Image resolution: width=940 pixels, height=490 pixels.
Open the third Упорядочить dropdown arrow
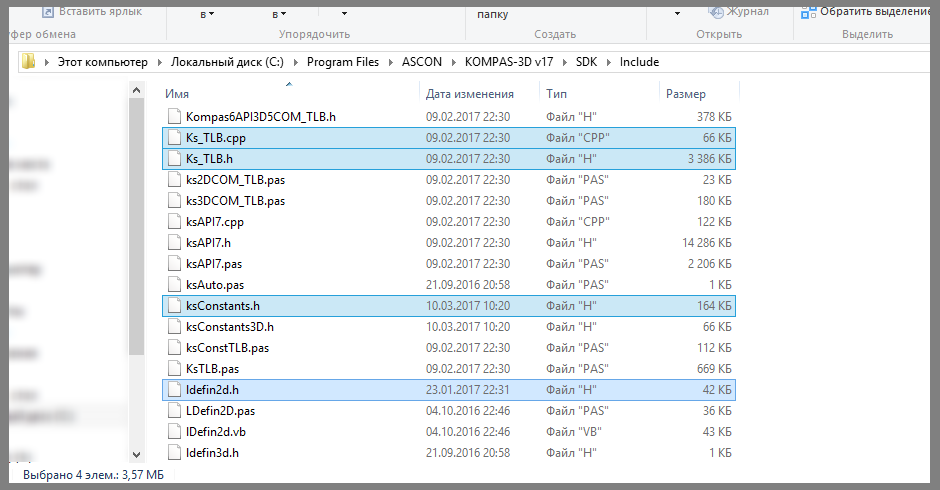[x=344, y=13]
